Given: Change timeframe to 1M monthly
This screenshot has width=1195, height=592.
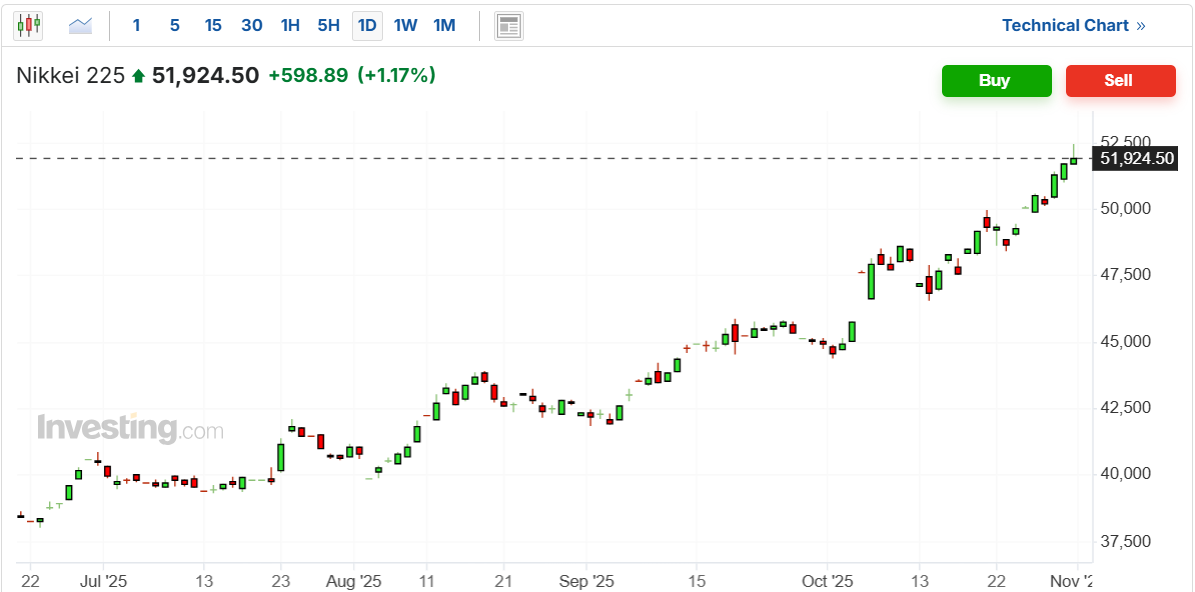Looking at the screenshot, I should point(444,26).
